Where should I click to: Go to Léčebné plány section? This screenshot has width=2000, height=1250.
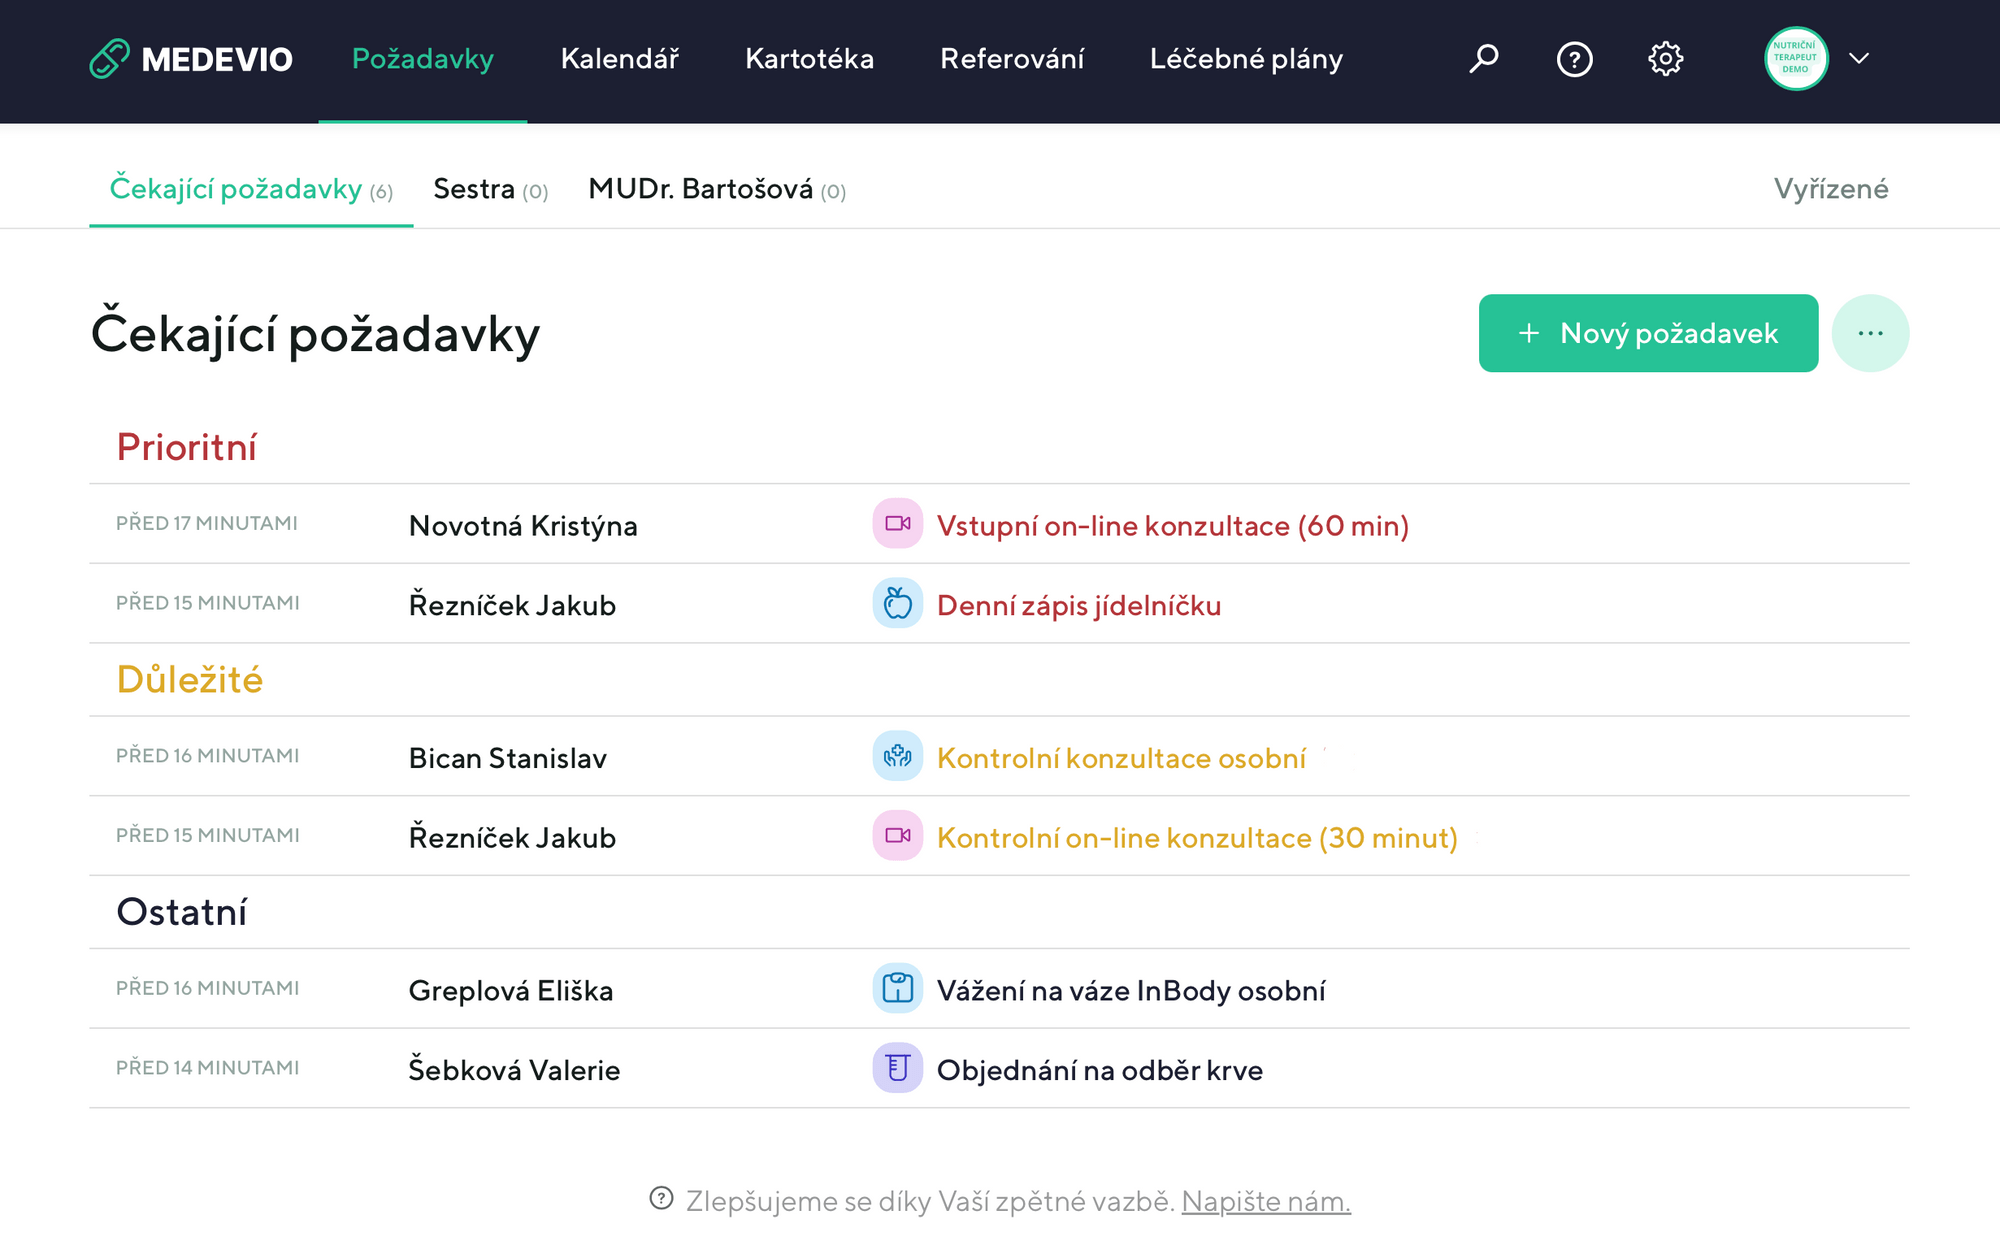click(x=1246, y=59)
